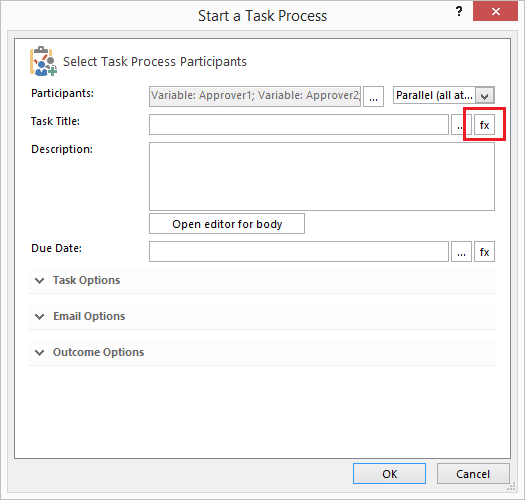Screen dimensions: 525x500
Task: Expand the Email Options section
Action: 89,316
